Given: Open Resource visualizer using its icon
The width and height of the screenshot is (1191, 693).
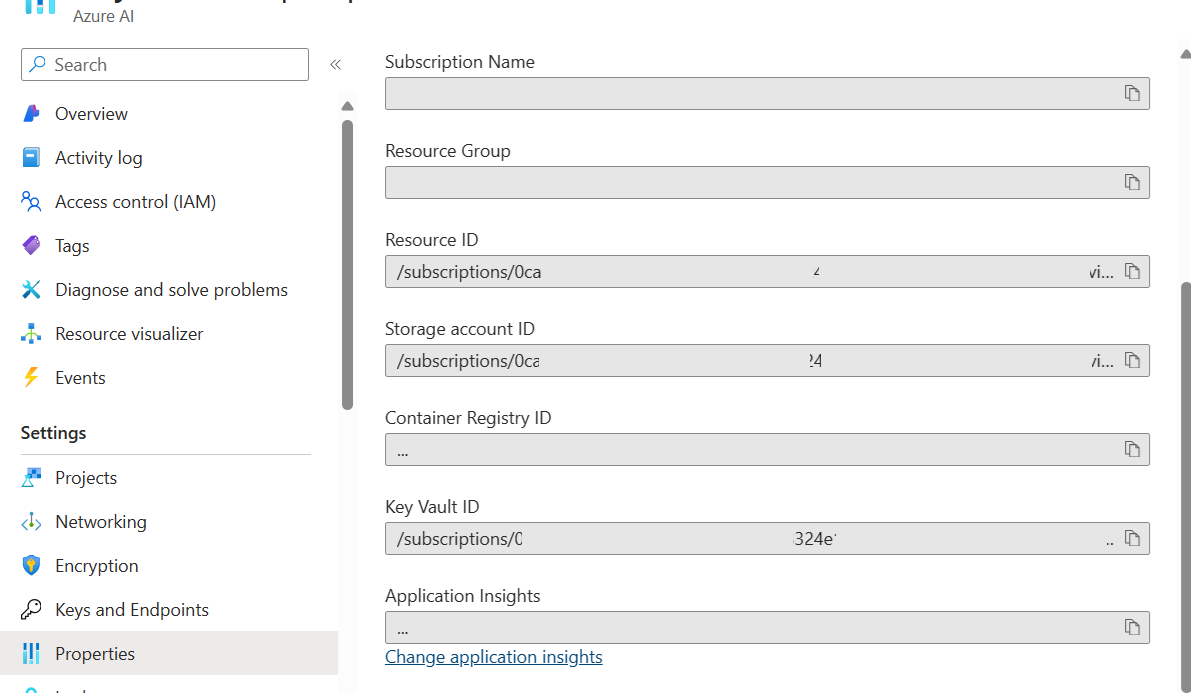Looking at the screenshot, I should (x=33, y=333).
